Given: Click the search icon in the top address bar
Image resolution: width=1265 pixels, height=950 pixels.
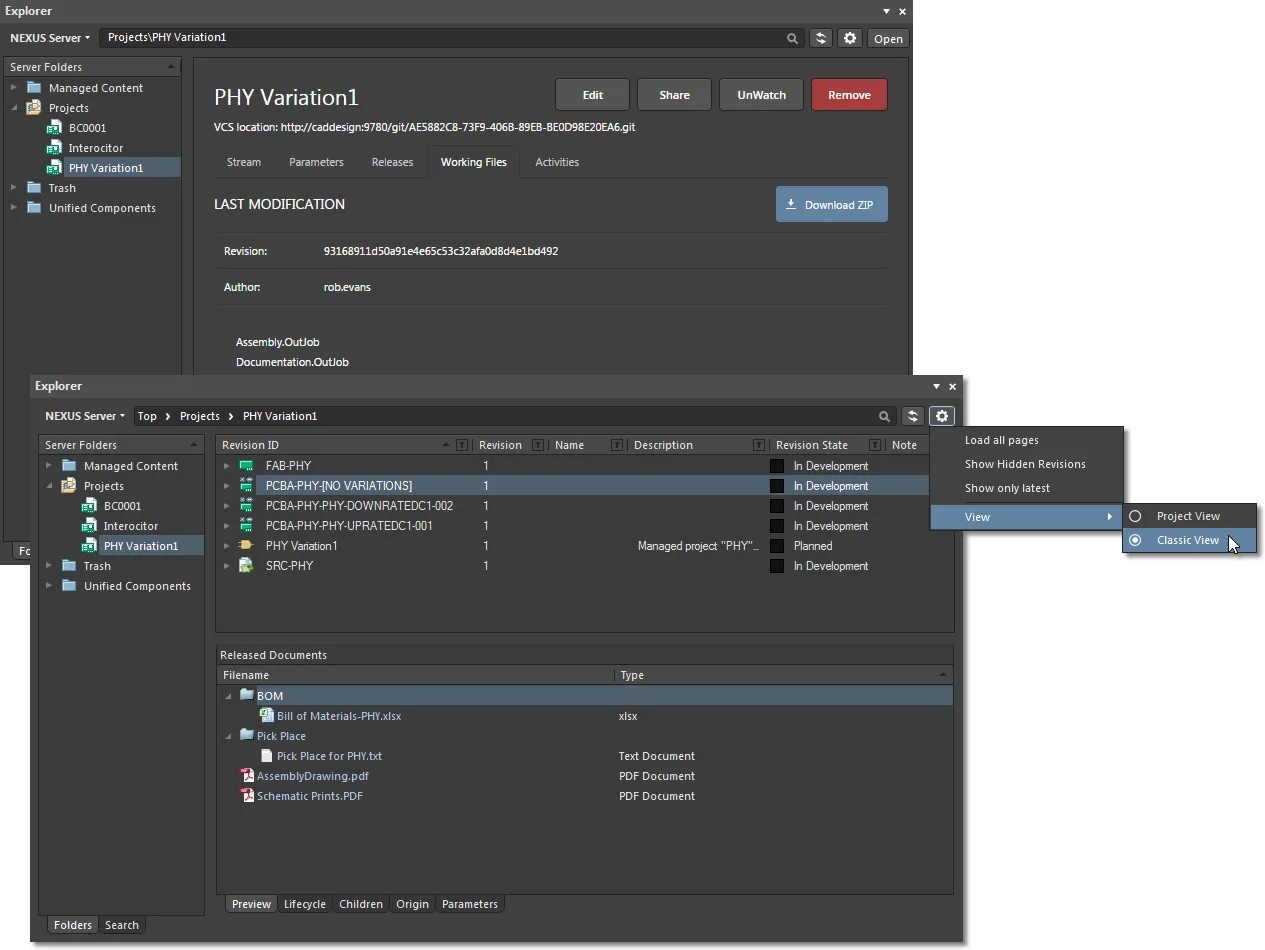Looking at the screenshot, I should [792, 38].
